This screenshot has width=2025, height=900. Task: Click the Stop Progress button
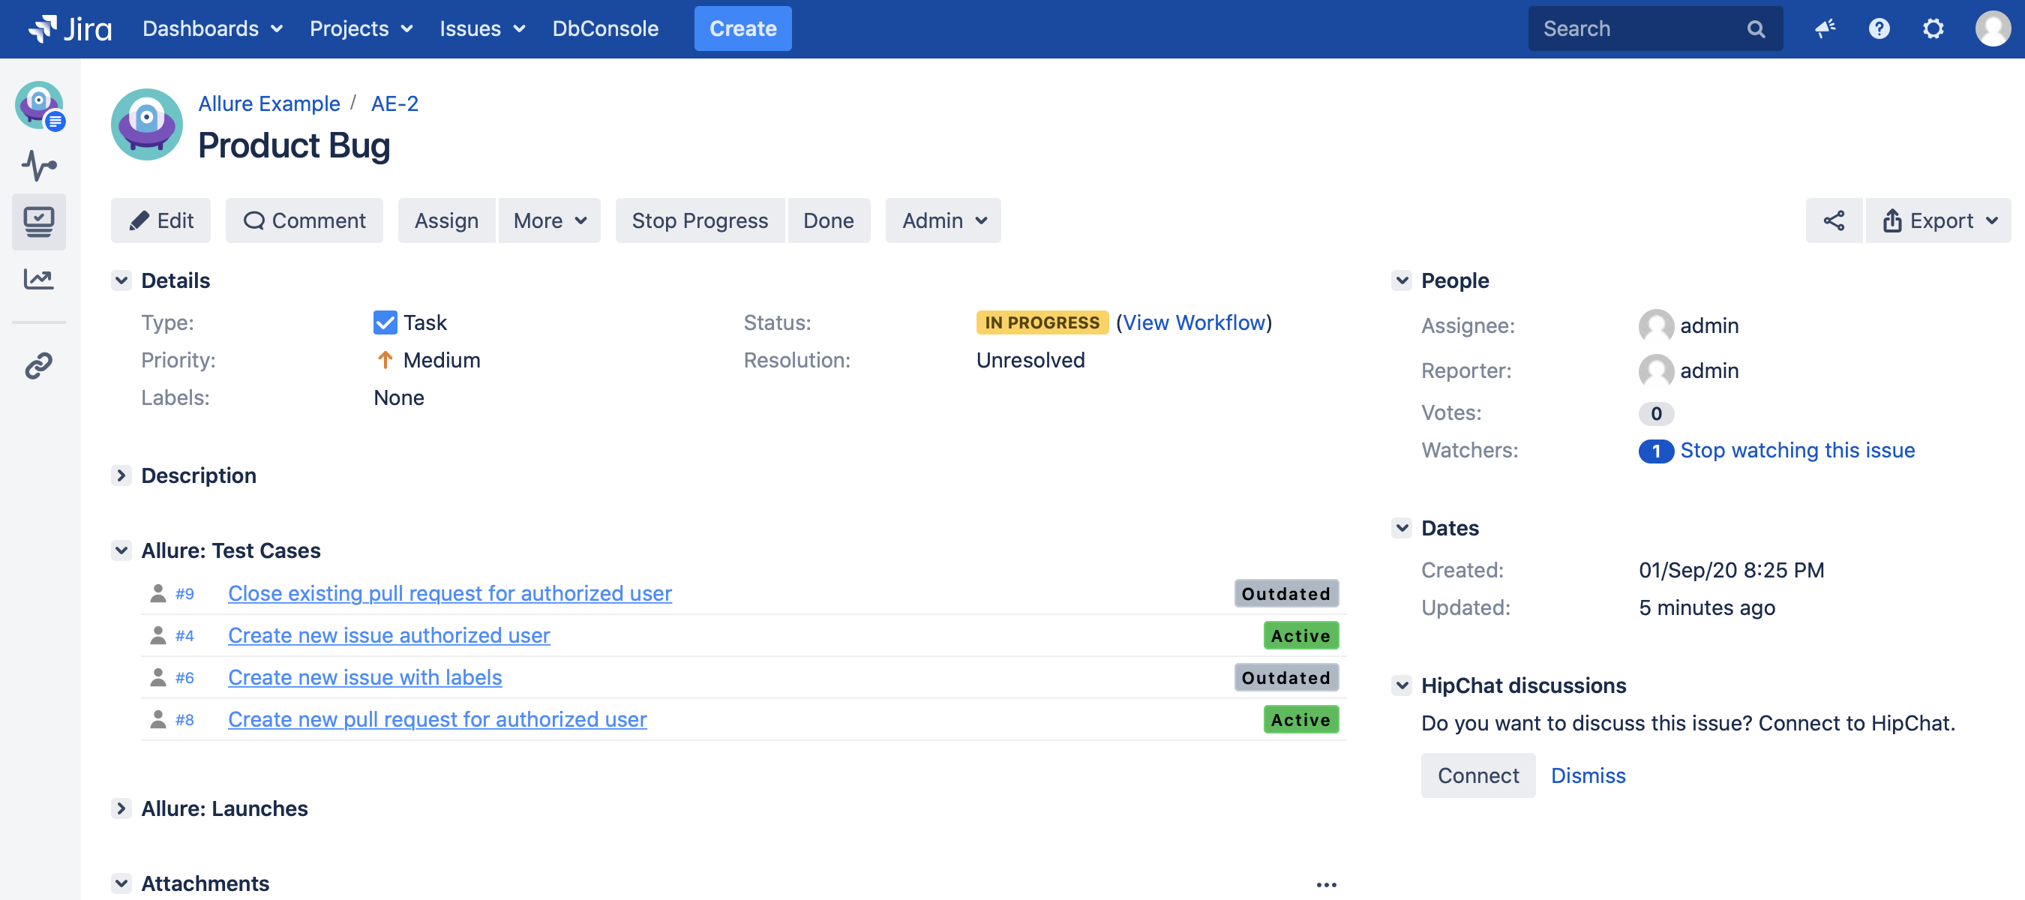[699, 221]
